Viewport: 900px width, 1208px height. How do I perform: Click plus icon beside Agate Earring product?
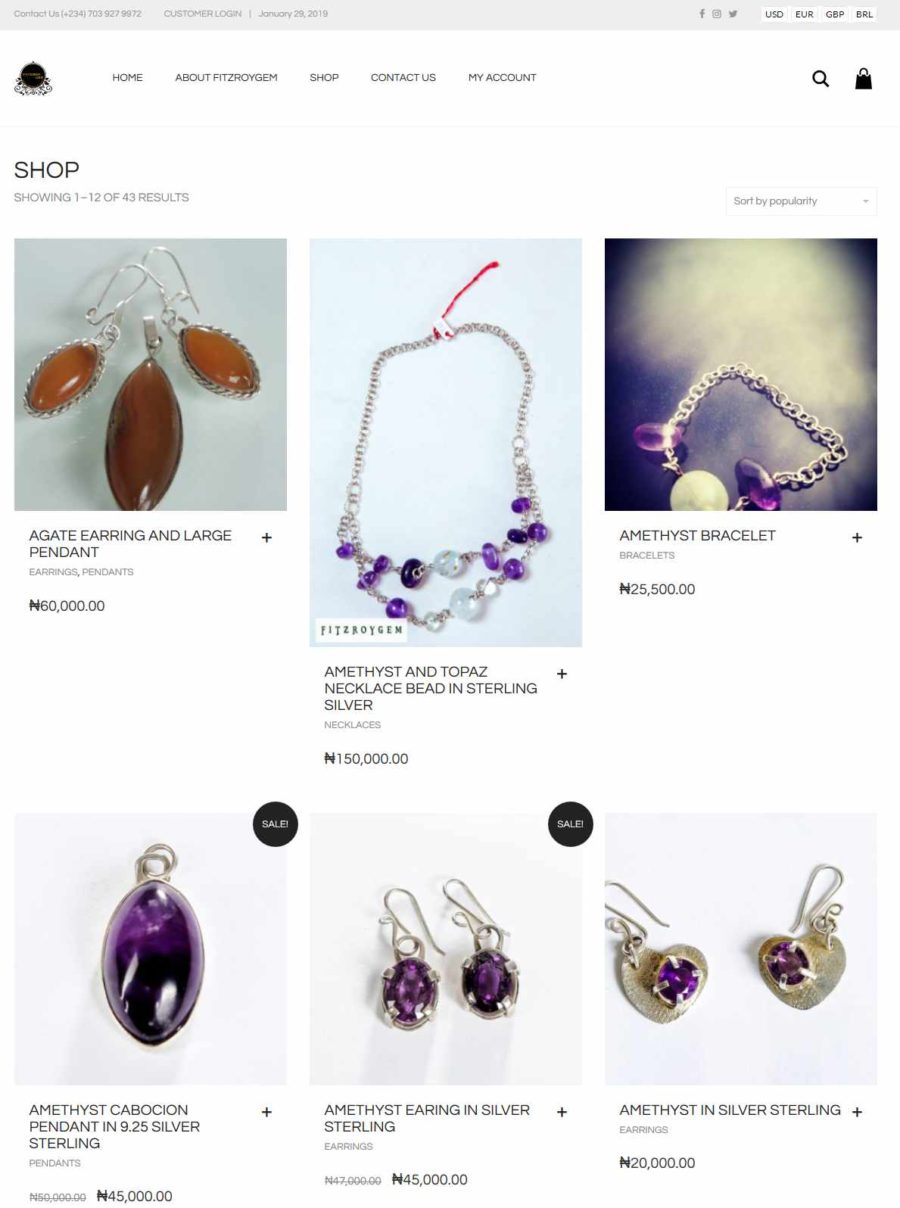(x=267, y=538)
